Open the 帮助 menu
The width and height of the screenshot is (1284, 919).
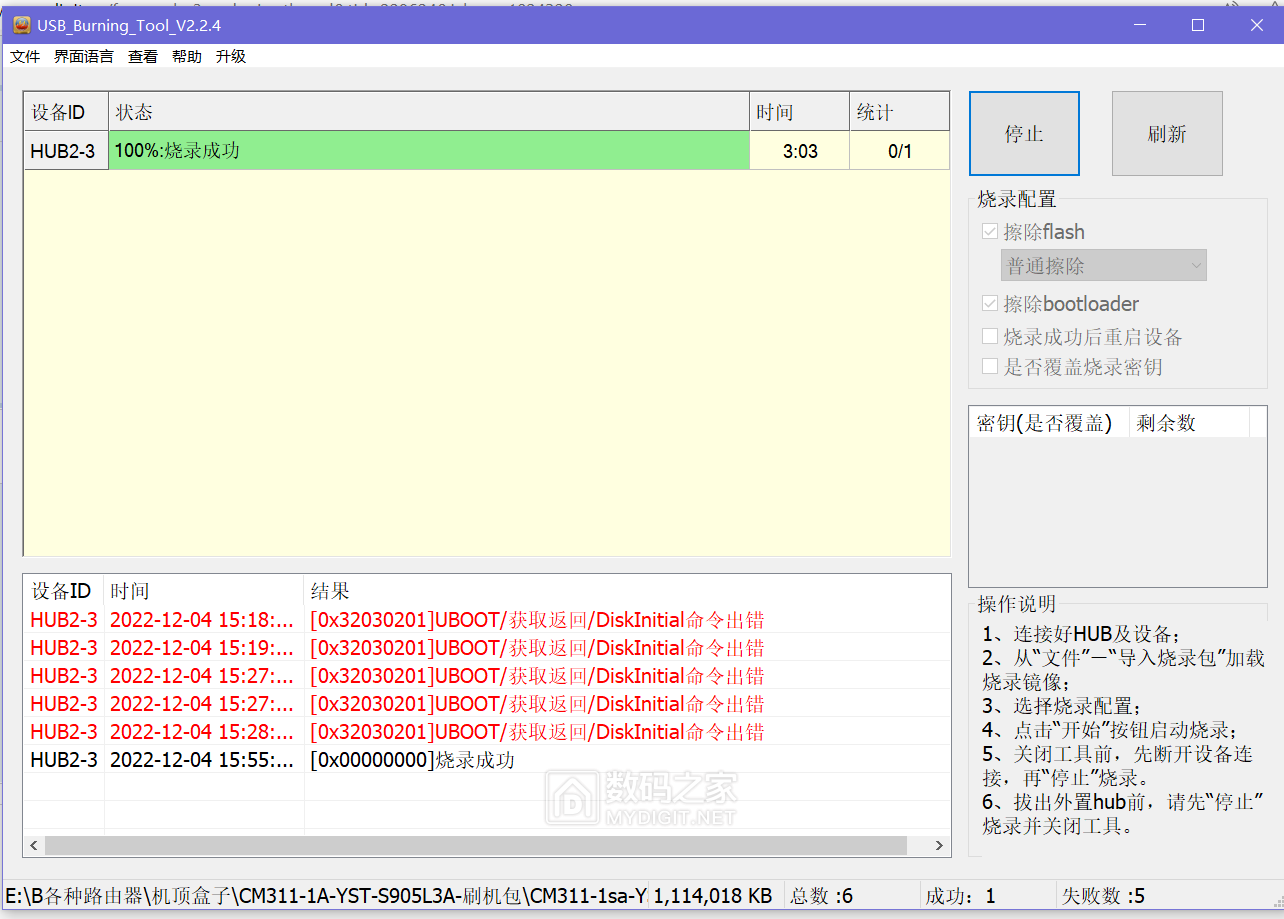click(x=187, y=57)
